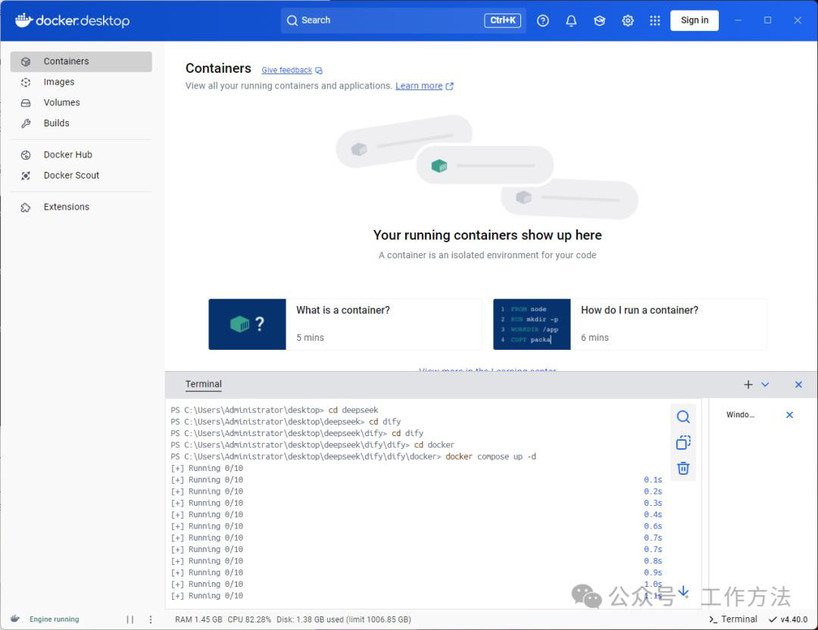
Task: Click the Docker Hub icon
Action: pos(26,155)
